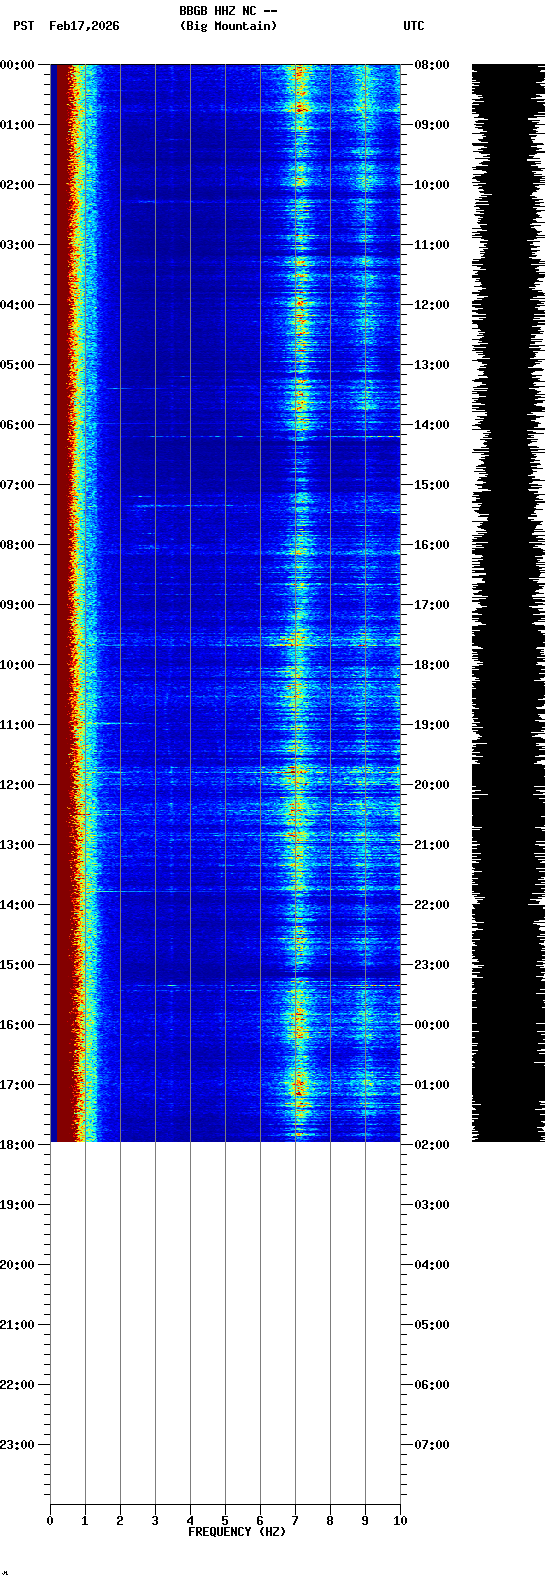Click the station title 'BBGB HHZ NC --'
552x1584 pixels.
point(228,11)
